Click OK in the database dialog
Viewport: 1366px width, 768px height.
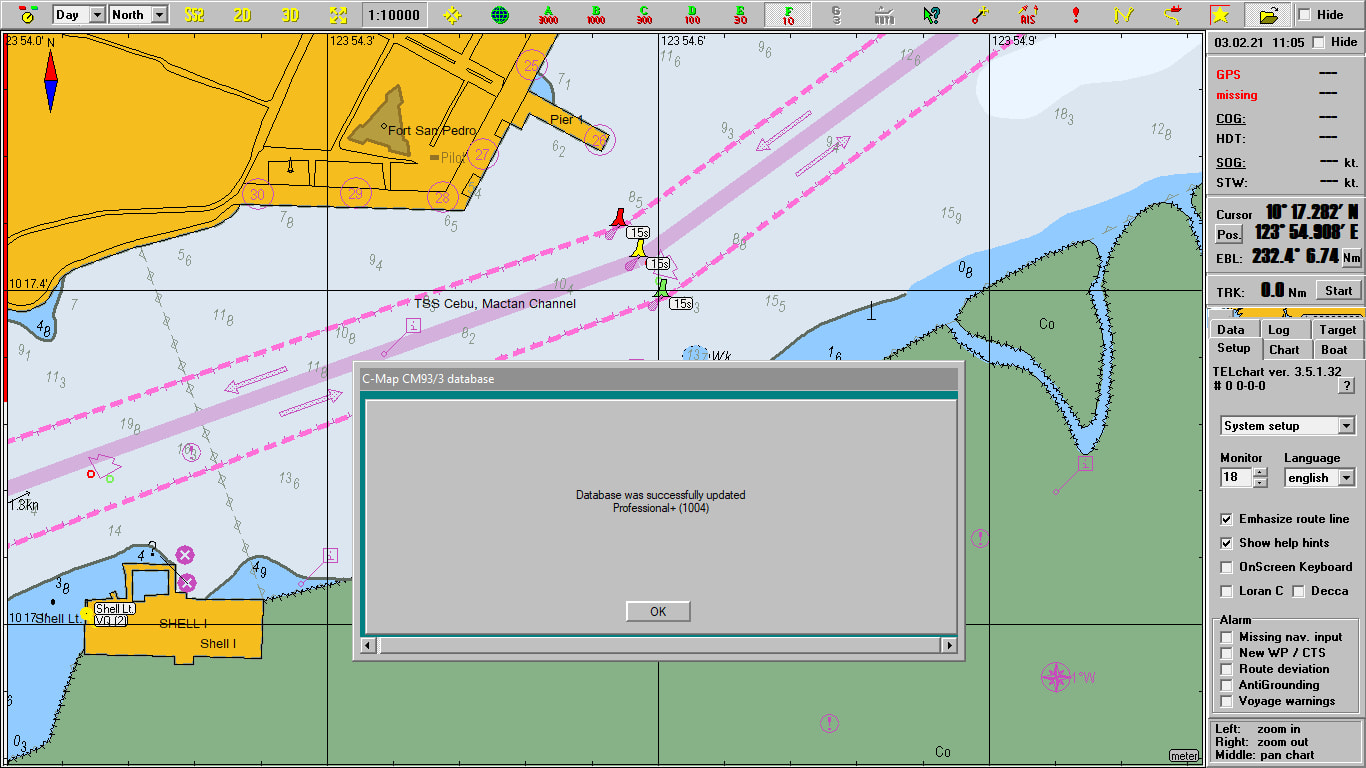coord(658,612)
